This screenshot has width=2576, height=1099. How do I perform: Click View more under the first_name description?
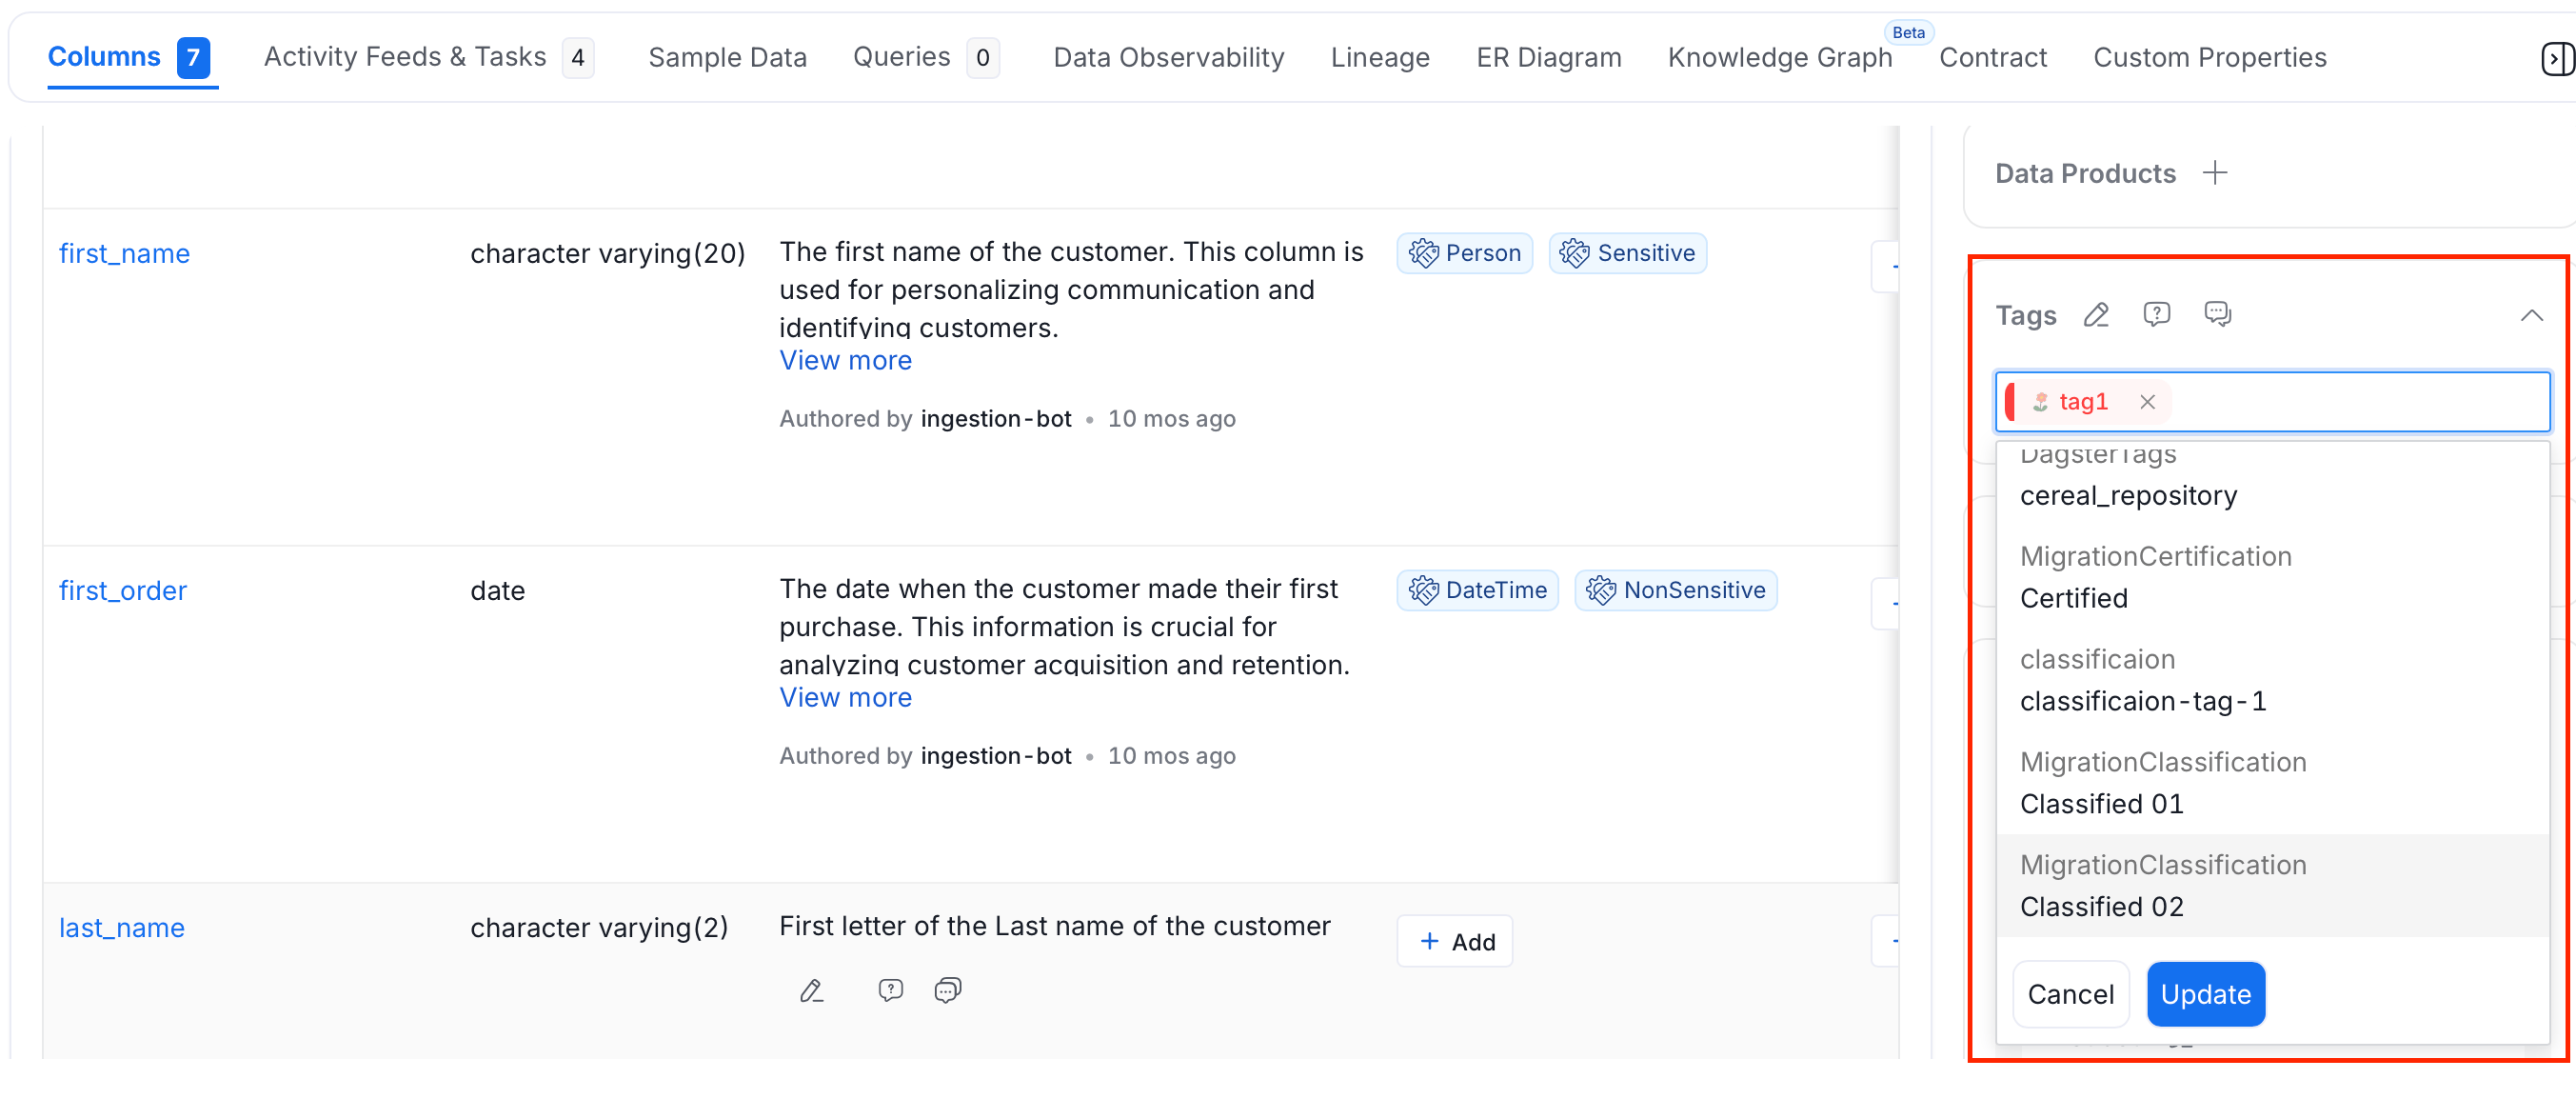click(845, 361)
